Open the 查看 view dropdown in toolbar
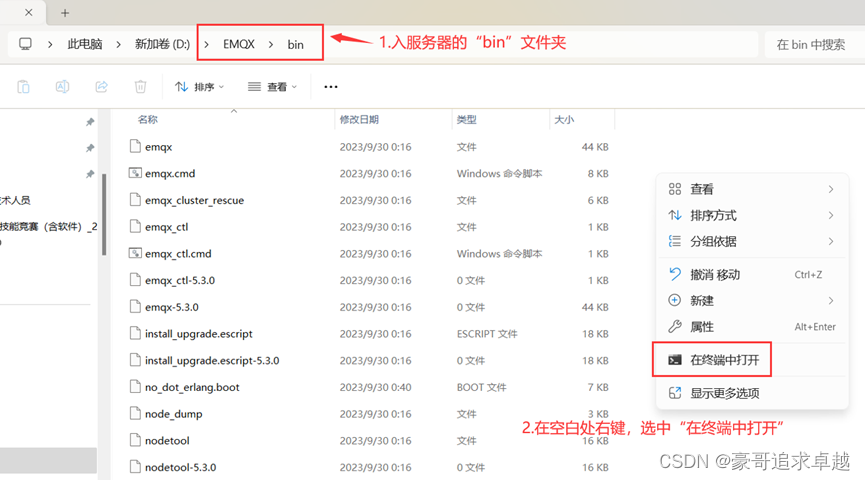Screen dimensions: 865x480 click(x=273, y=87)
